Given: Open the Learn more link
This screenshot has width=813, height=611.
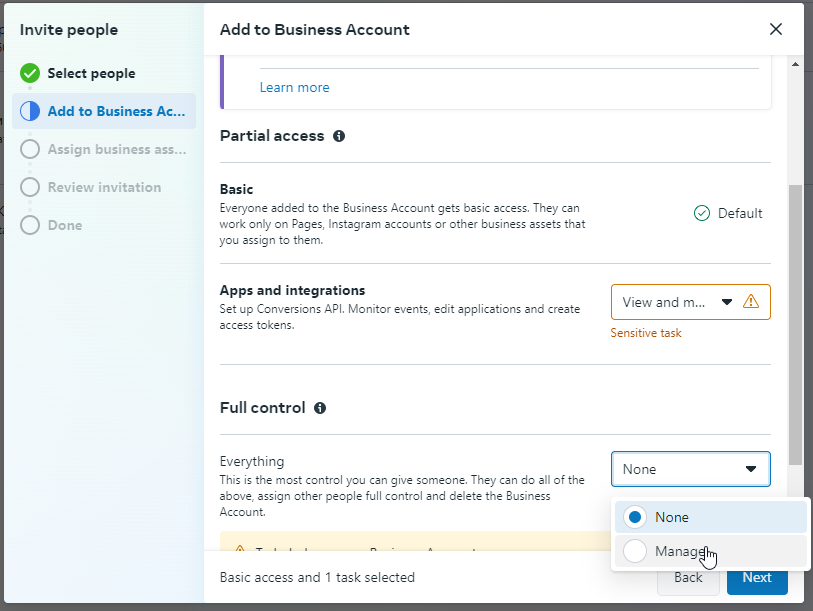Looking at the screenshot, I should [x=294, y=87].
